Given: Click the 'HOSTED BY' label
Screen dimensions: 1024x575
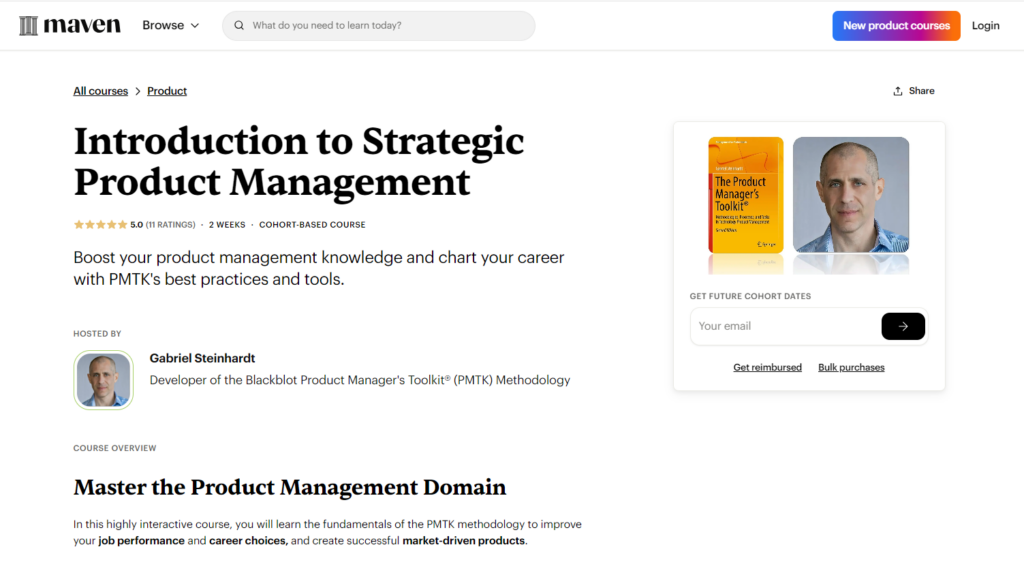Looking at the screenshot, I should [x=97, y=334].
